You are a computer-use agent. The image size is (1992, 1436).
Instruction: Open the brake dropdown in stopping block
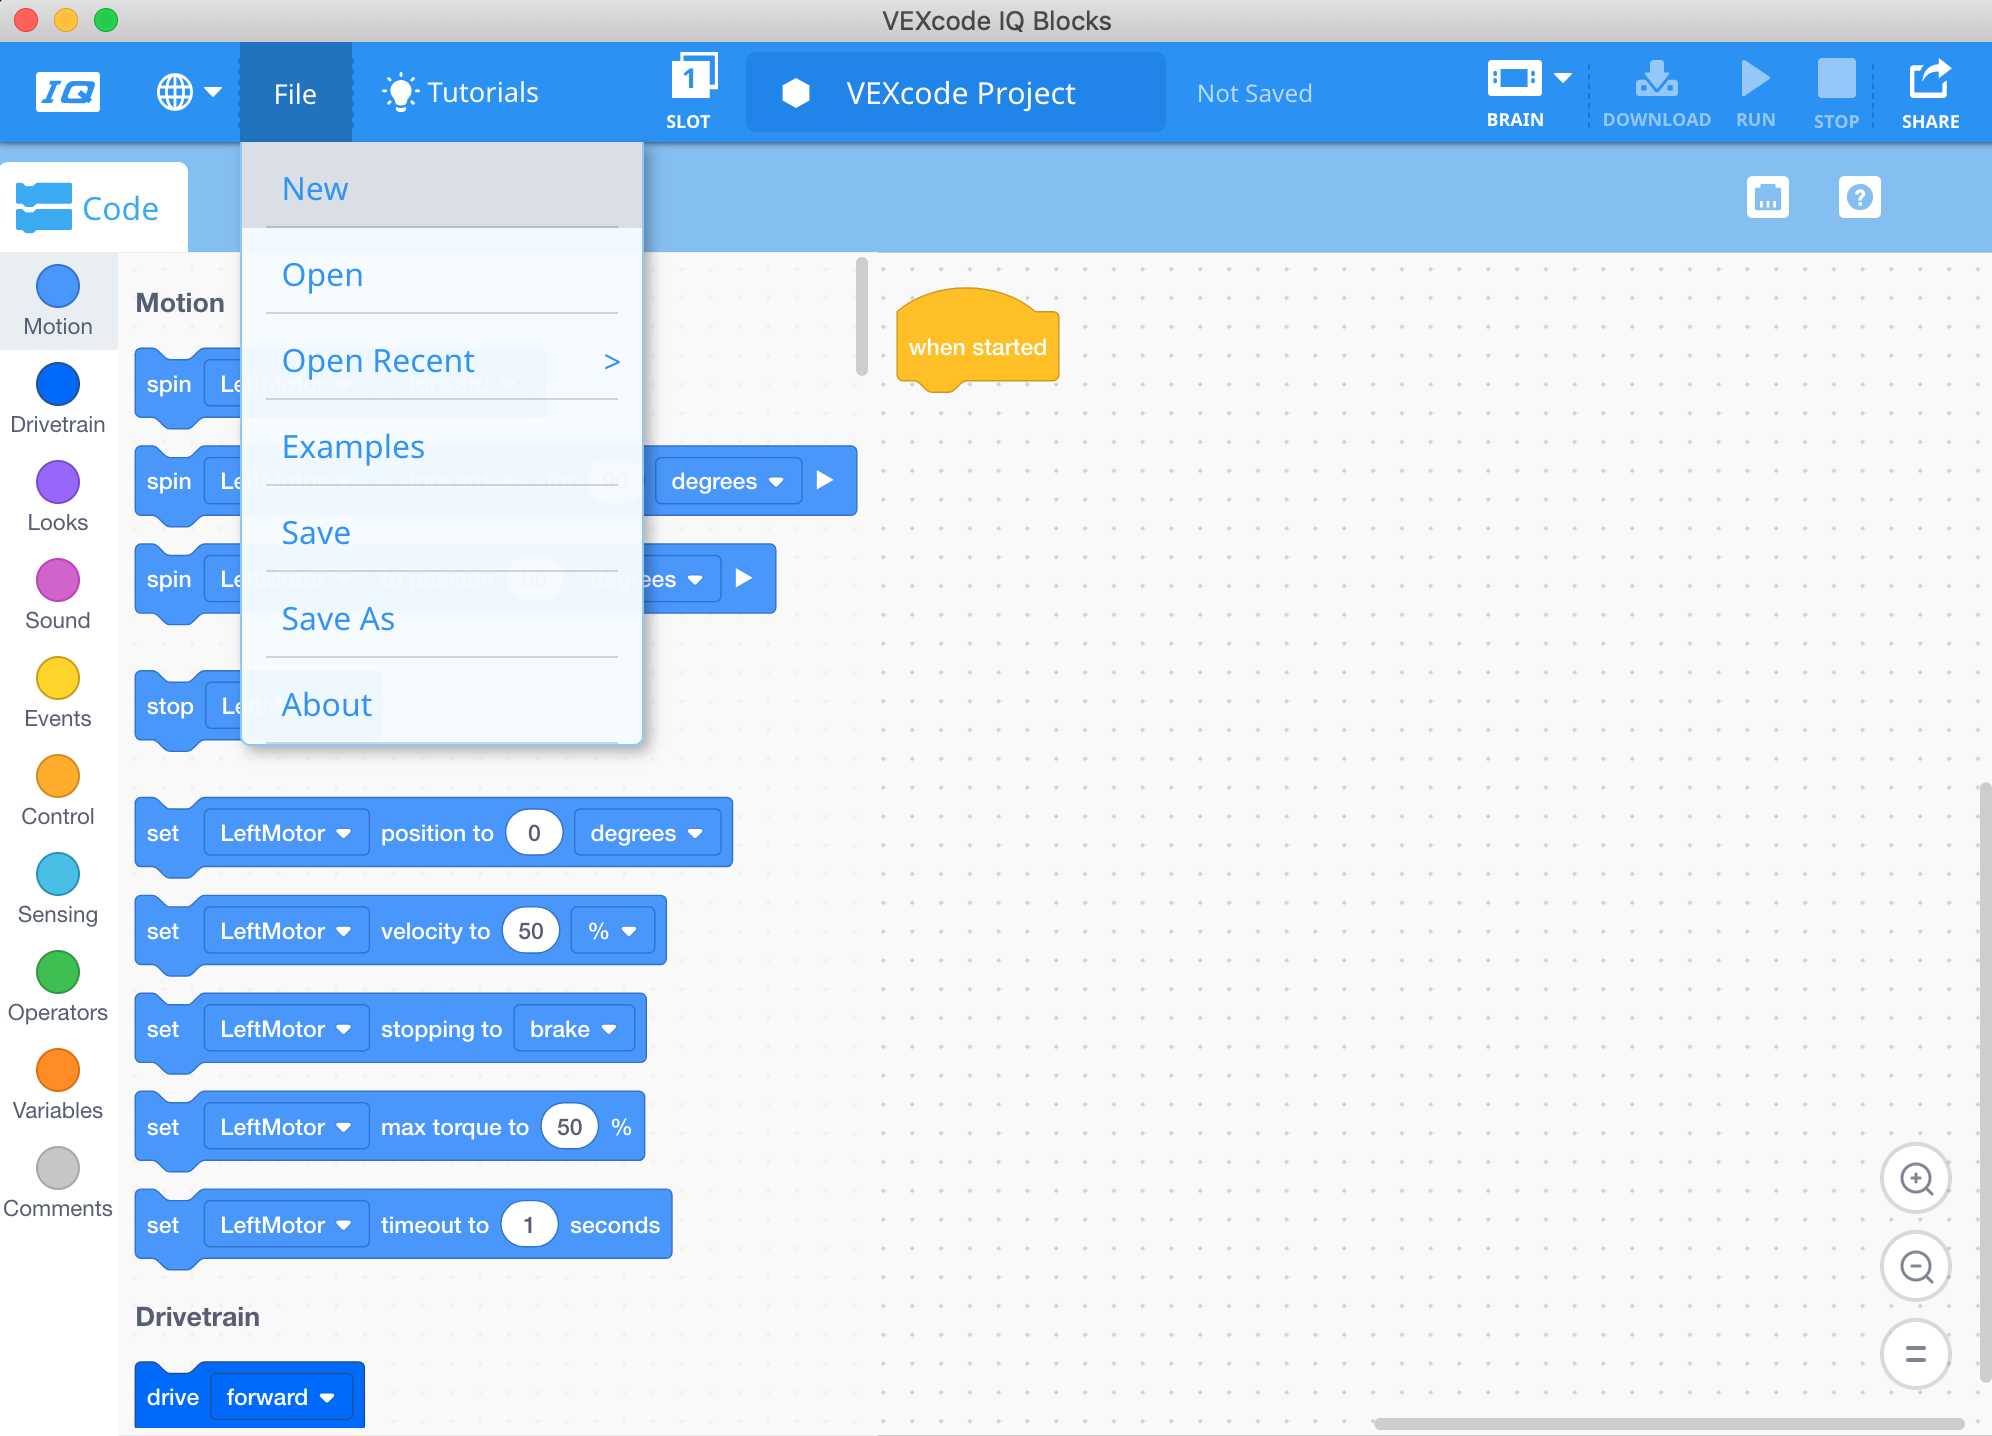(574, 1029)
